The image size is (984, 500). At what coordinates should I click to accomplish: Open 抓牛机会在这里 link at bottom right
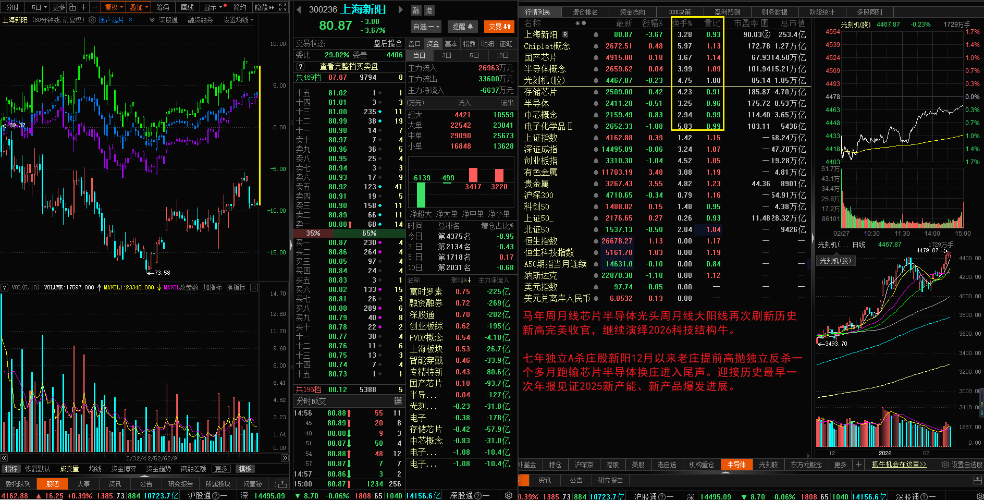pos(899,465)
